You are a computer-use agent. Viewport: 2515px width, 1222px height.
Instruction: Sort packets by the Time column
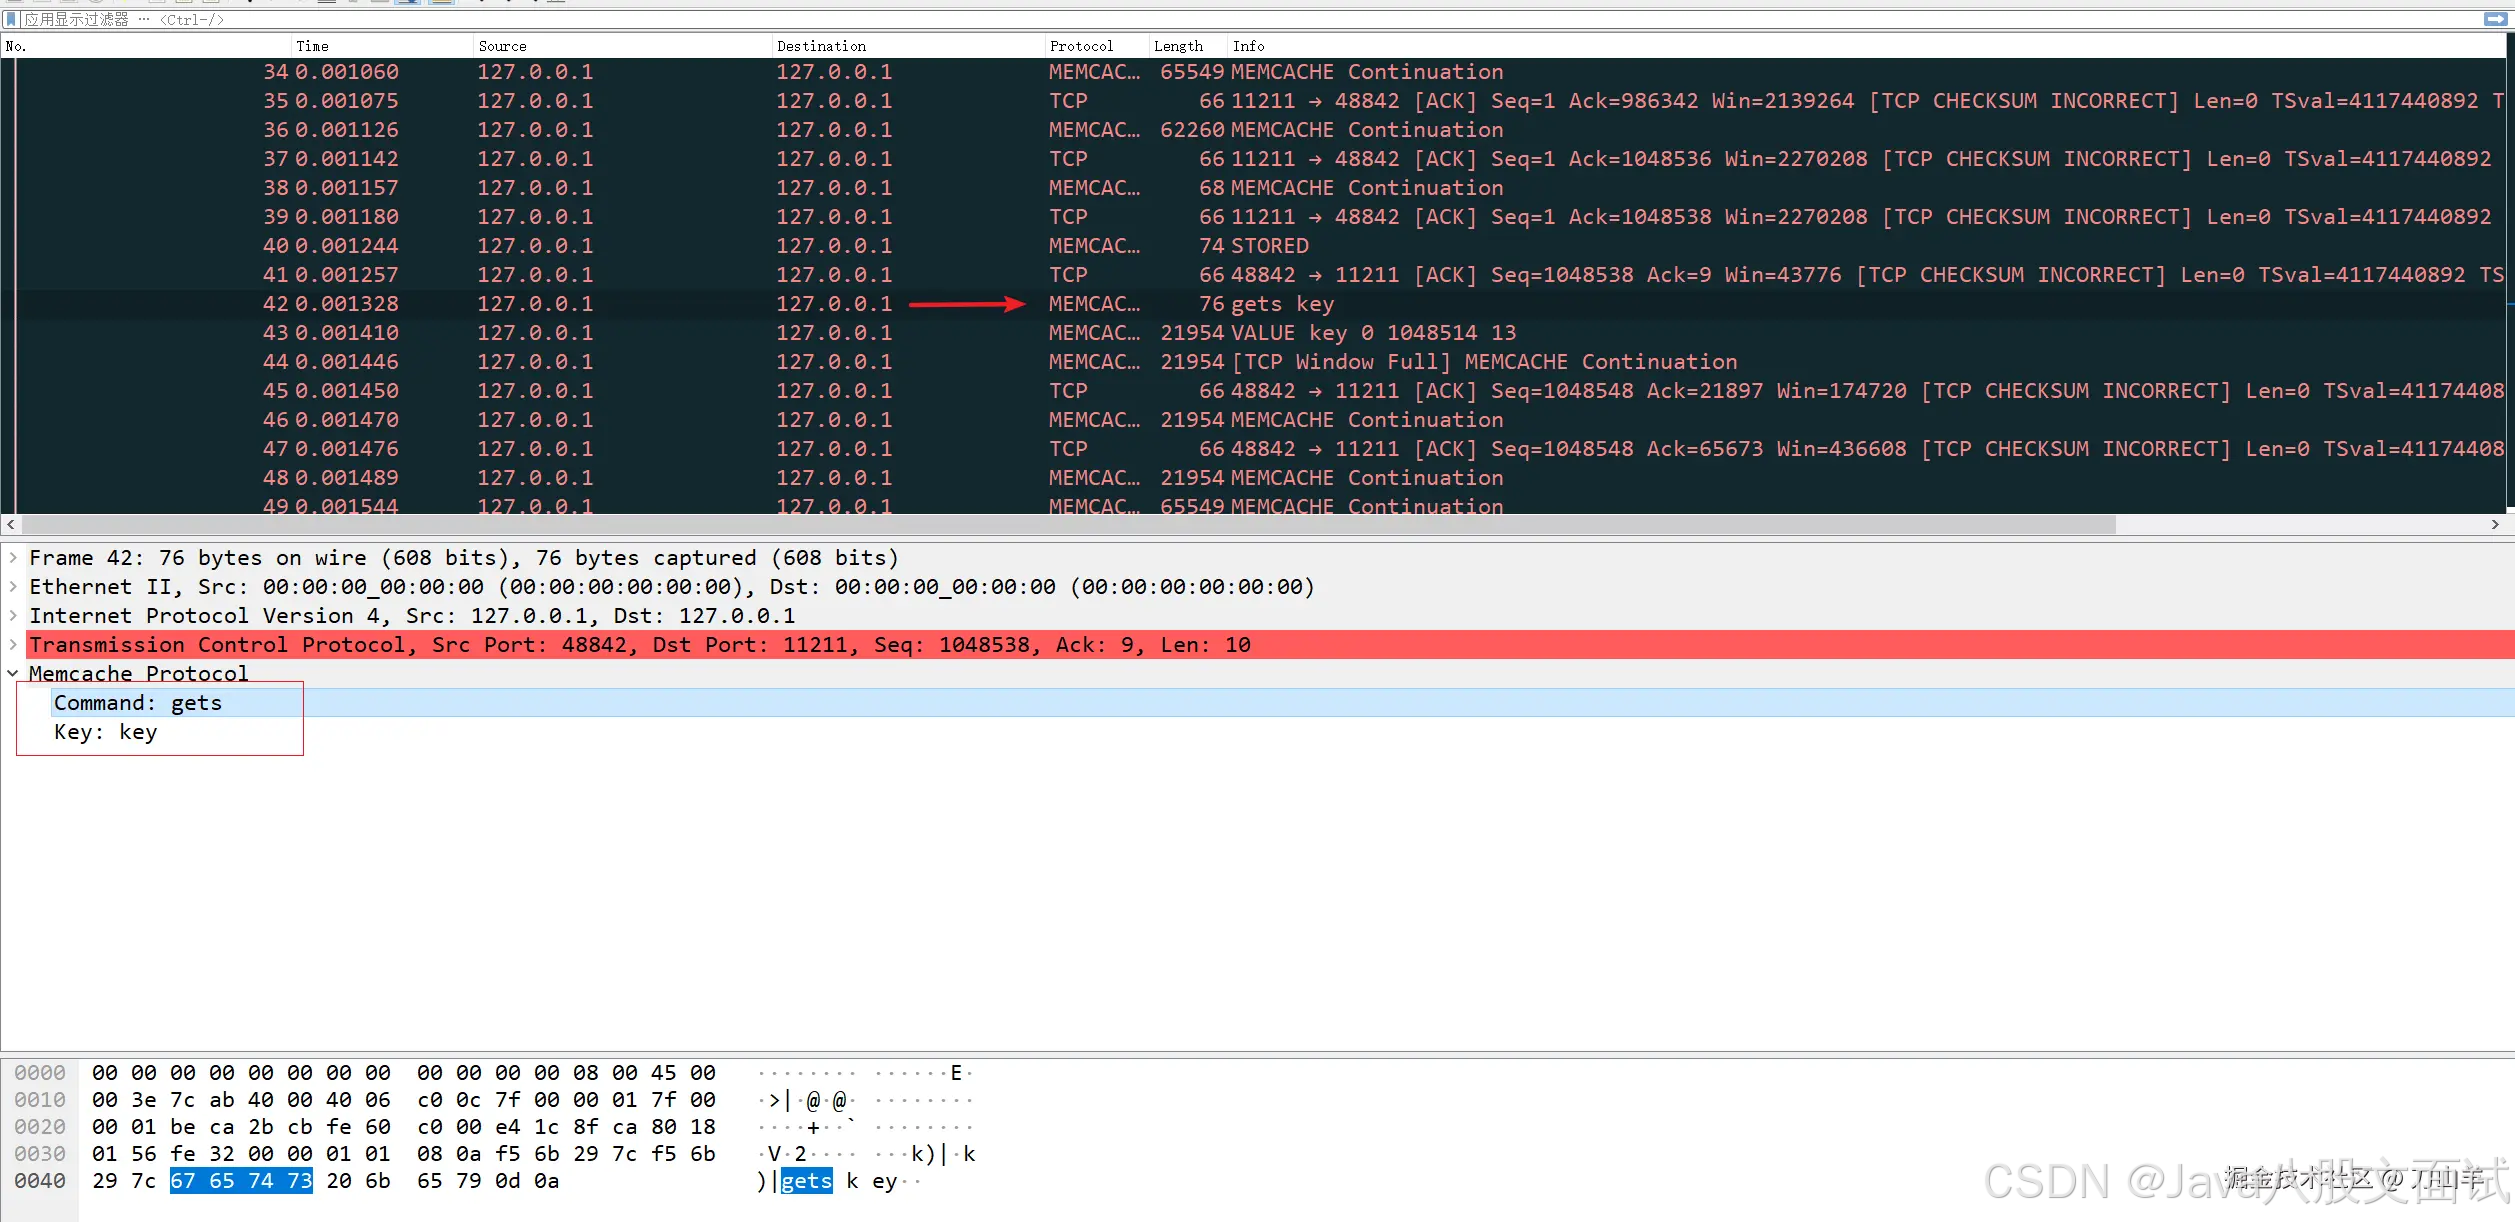(313, 45)
